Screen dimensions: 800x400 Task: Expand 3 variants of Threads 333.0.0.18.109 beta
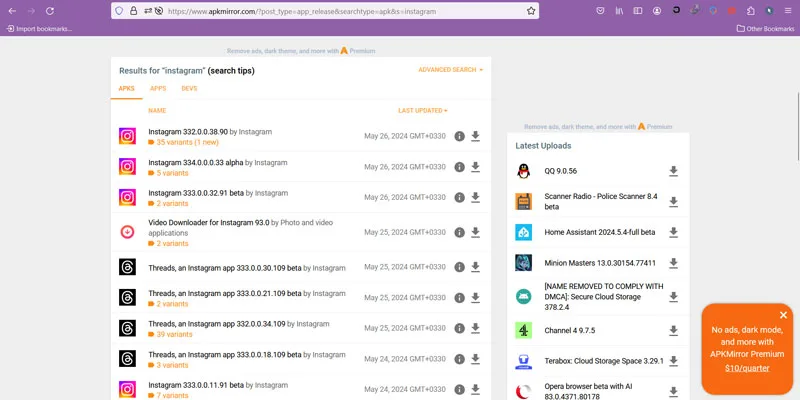pyautogui.click(x=168, y=365)
